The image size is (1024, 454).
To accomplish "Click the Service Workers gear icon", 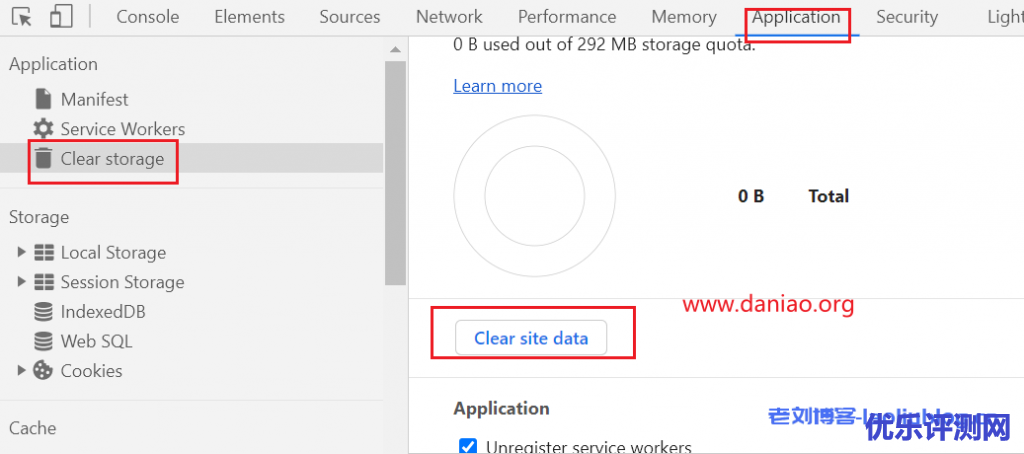I will coord(43,129).
